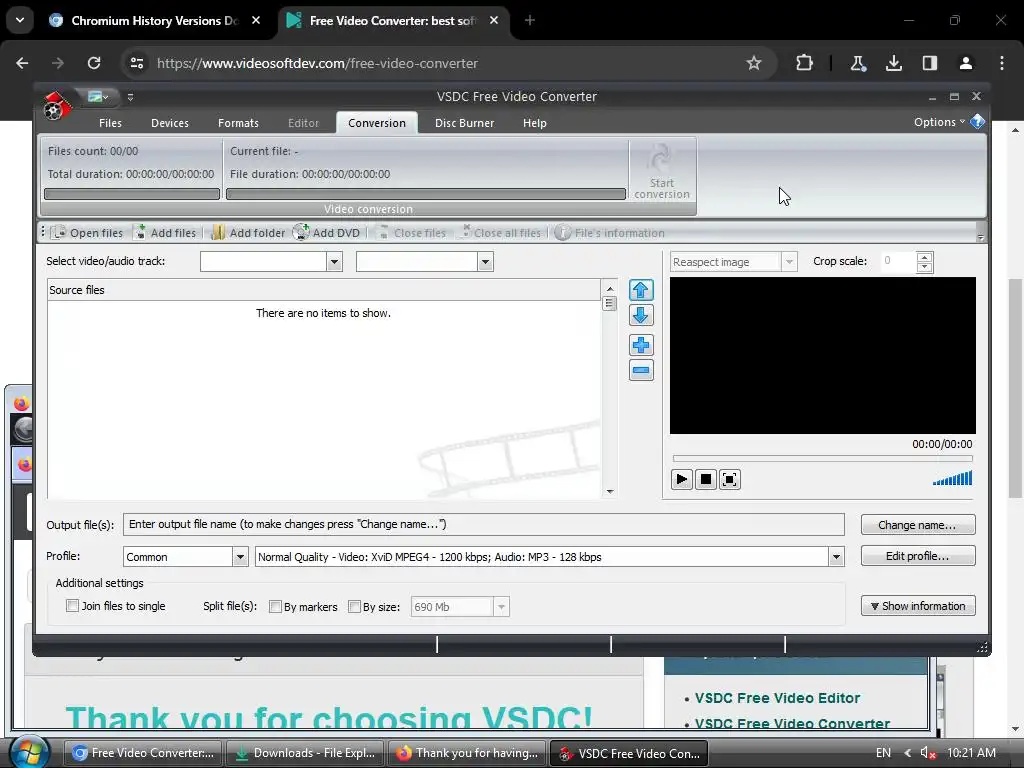Increase the Crop scale value
The width and height of the screenshot is (1024, 768).
pos(923,257)
